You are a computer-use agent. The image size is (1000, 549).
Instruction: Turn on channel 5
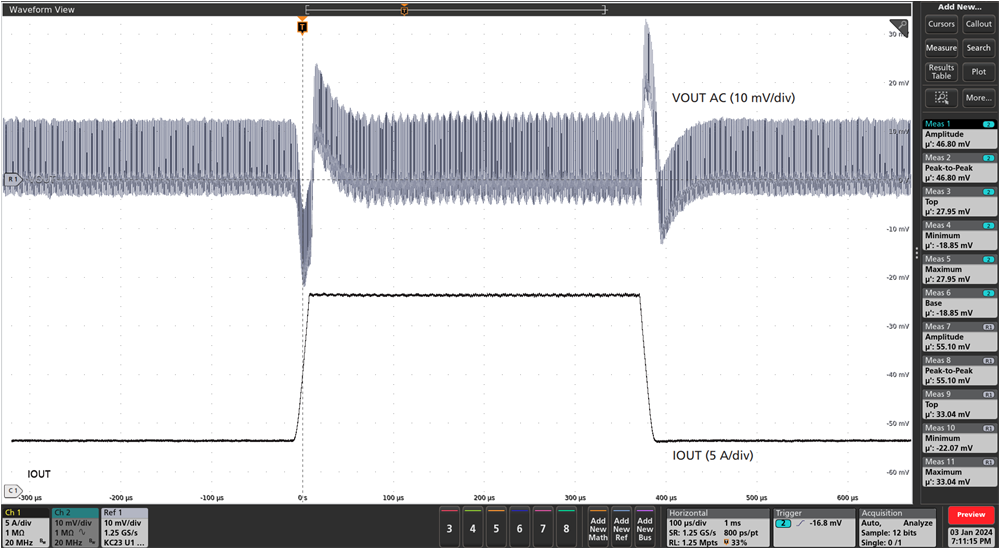point(496,527)
